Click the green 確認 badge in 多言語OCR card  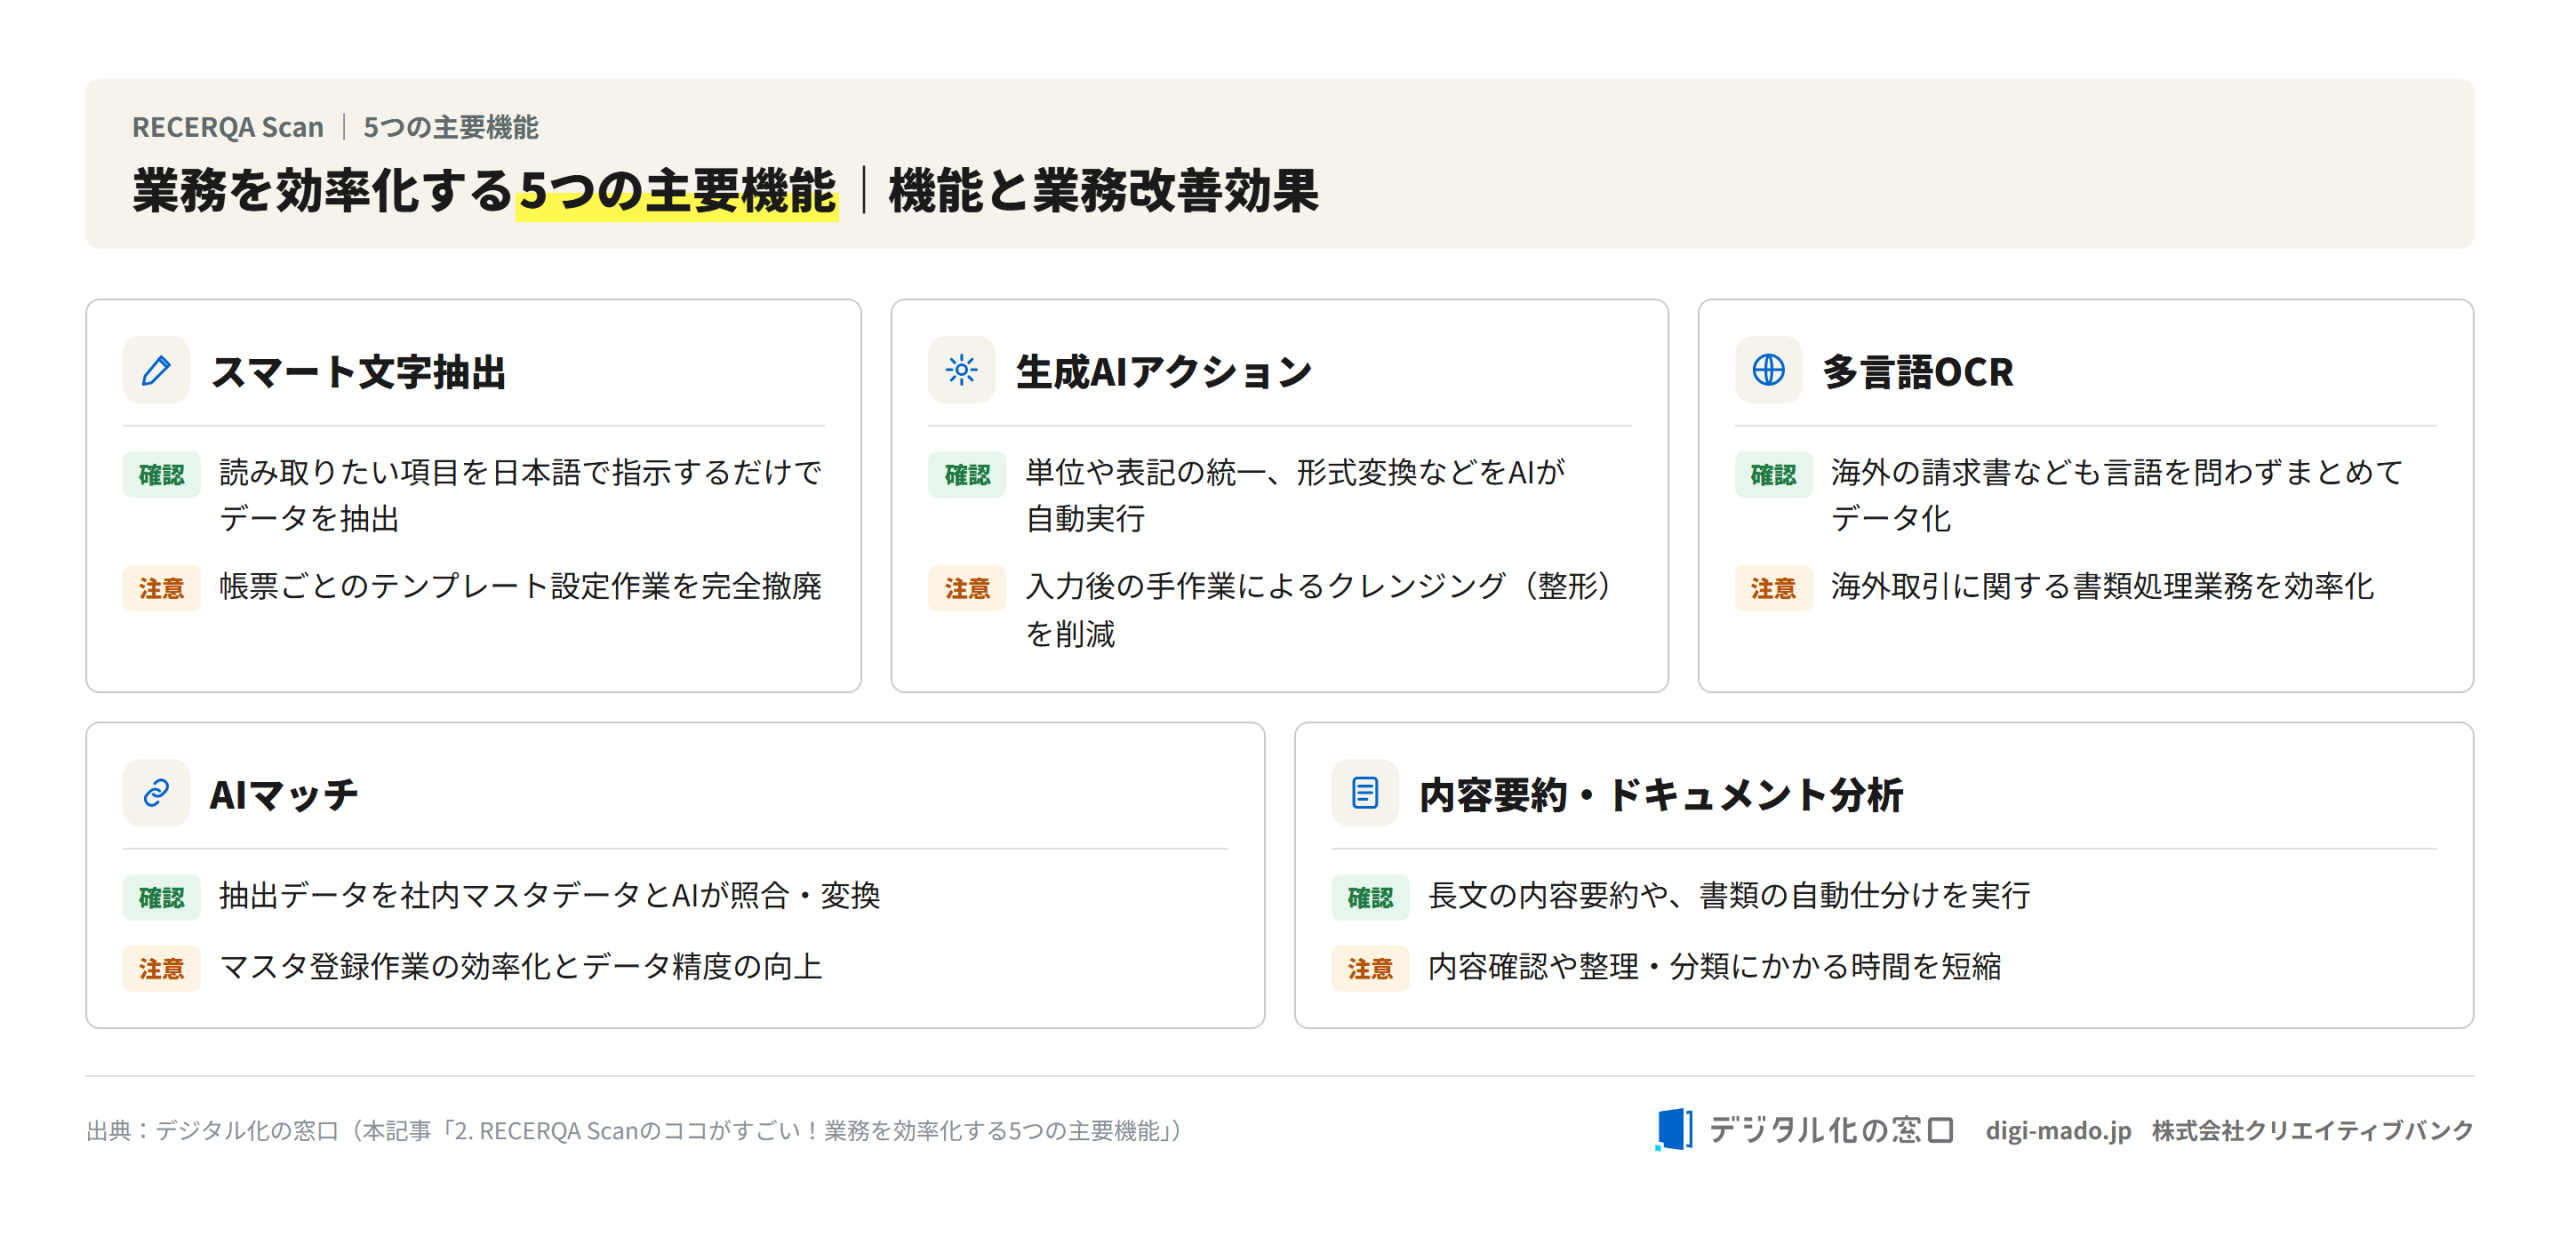(x=1773, y=474)
